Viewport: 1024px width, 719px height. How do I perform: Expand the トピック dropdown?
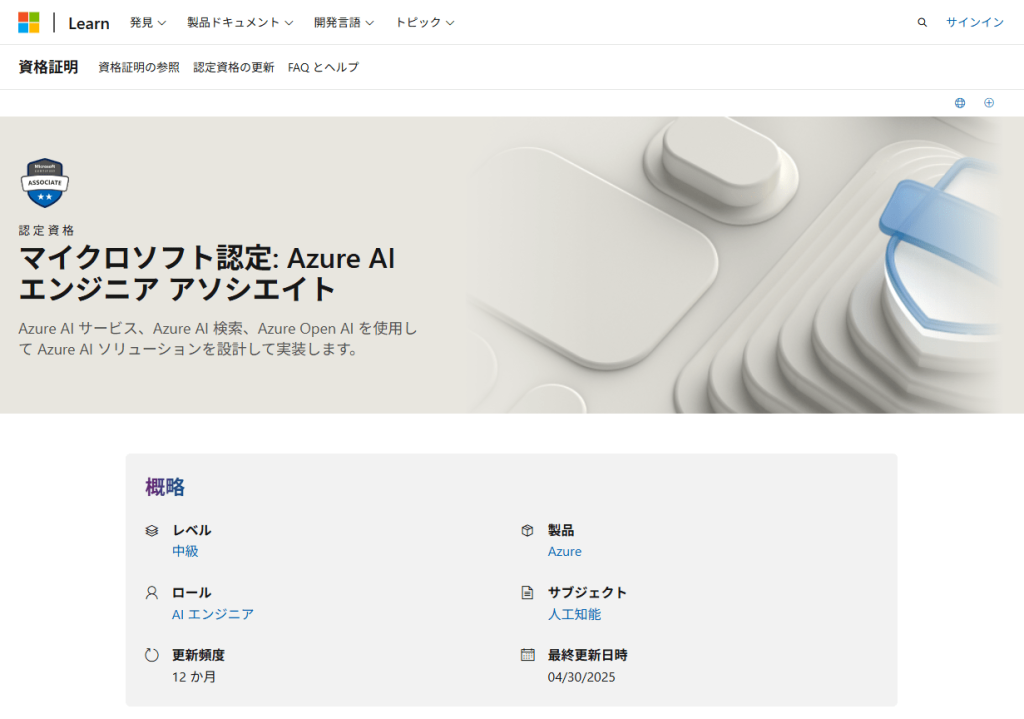coord(424,22)
